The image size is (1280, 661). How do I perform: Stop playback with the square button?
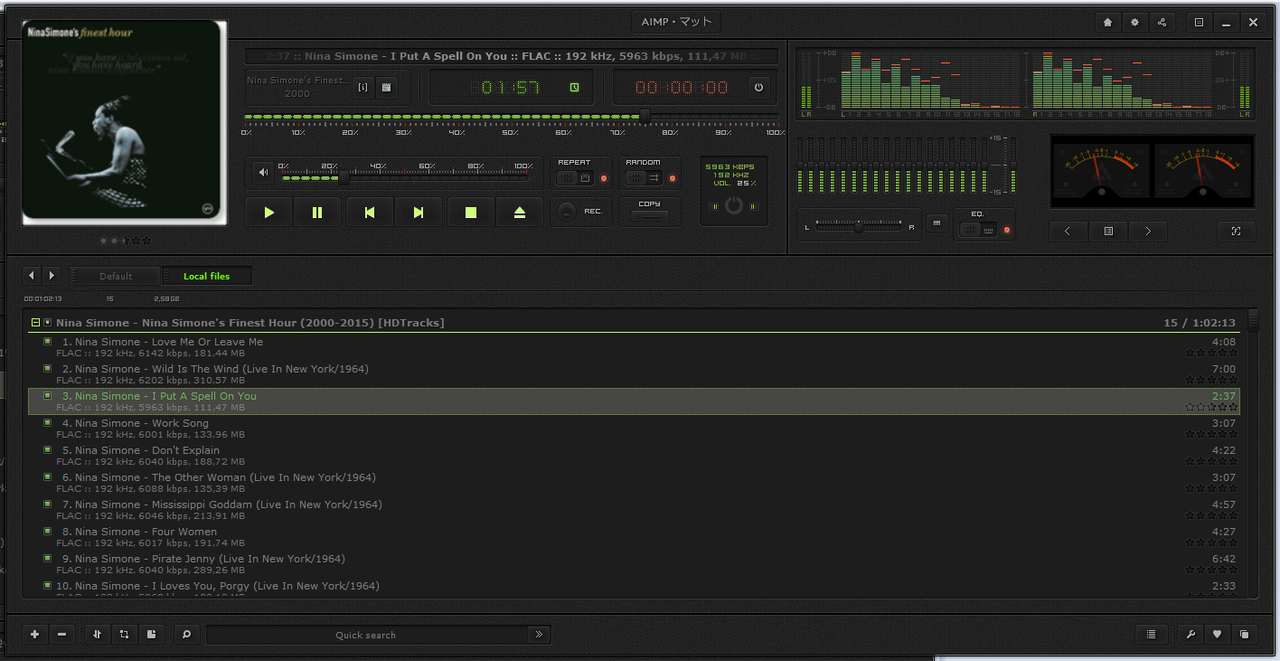(470, 212)
